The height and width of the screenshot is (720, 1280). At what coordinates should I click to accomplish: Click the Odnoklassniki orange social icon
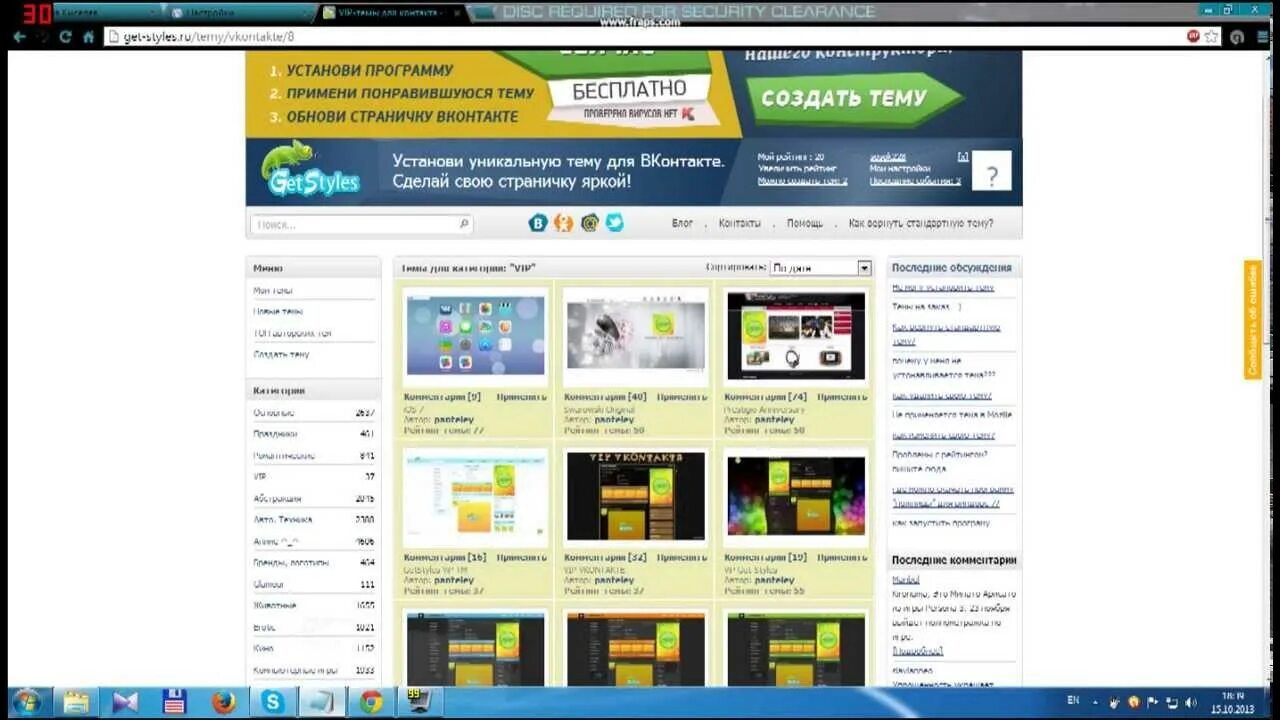(564, 223)
